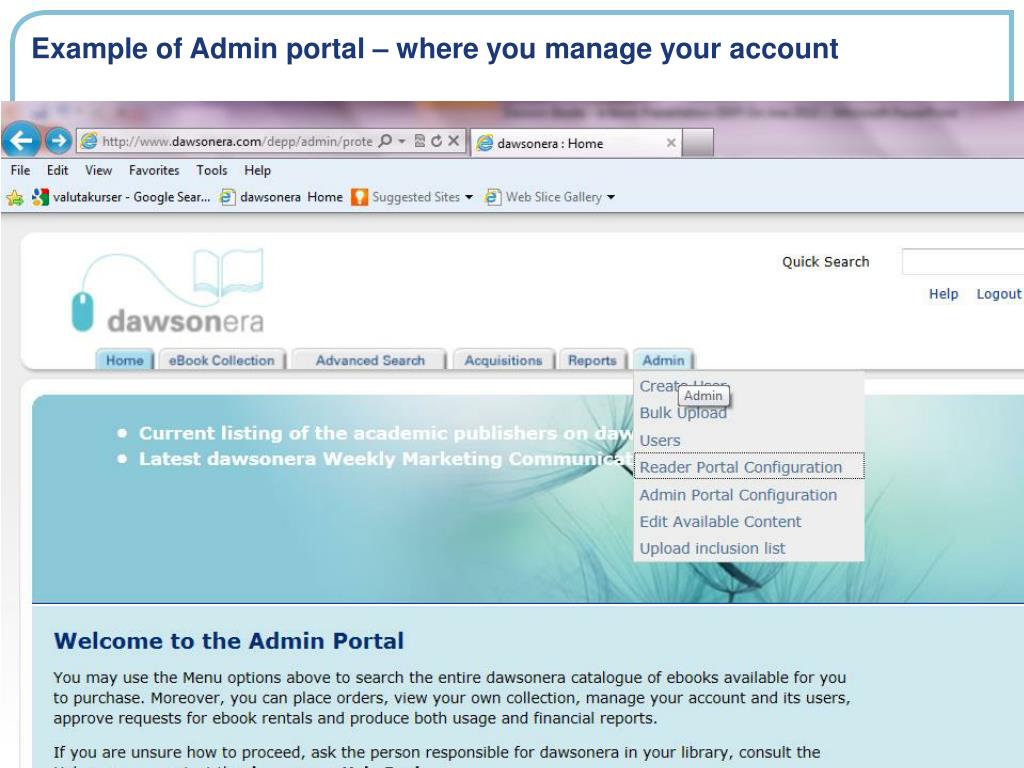The height and width of the screenshot is (768, 1024).
Task: Click the Web Slice Gallery favorite
Action: (543, 197)
